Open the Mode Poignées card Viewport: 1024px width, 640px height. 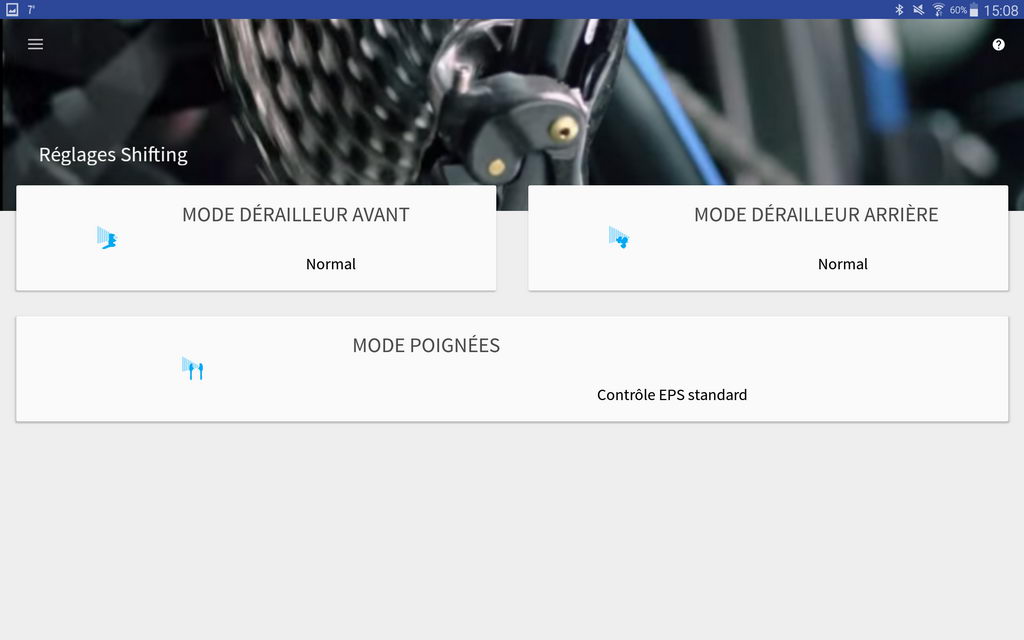click(512, 369)
